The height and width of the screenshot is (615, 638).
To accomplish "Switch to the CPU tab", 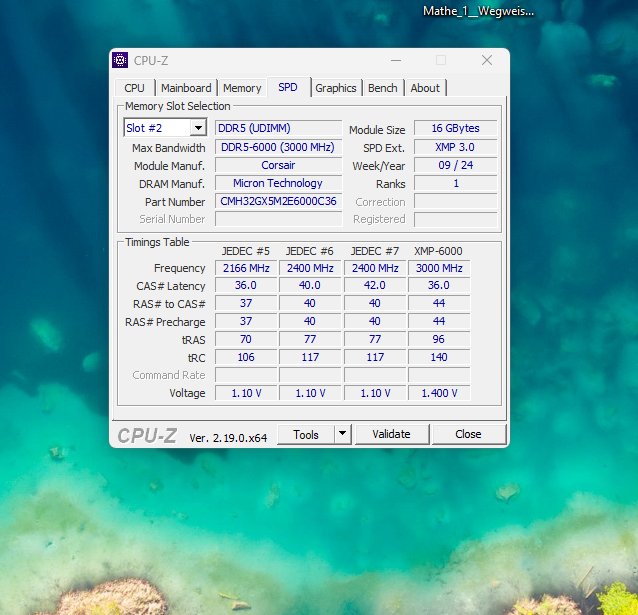I will [134, 88].
